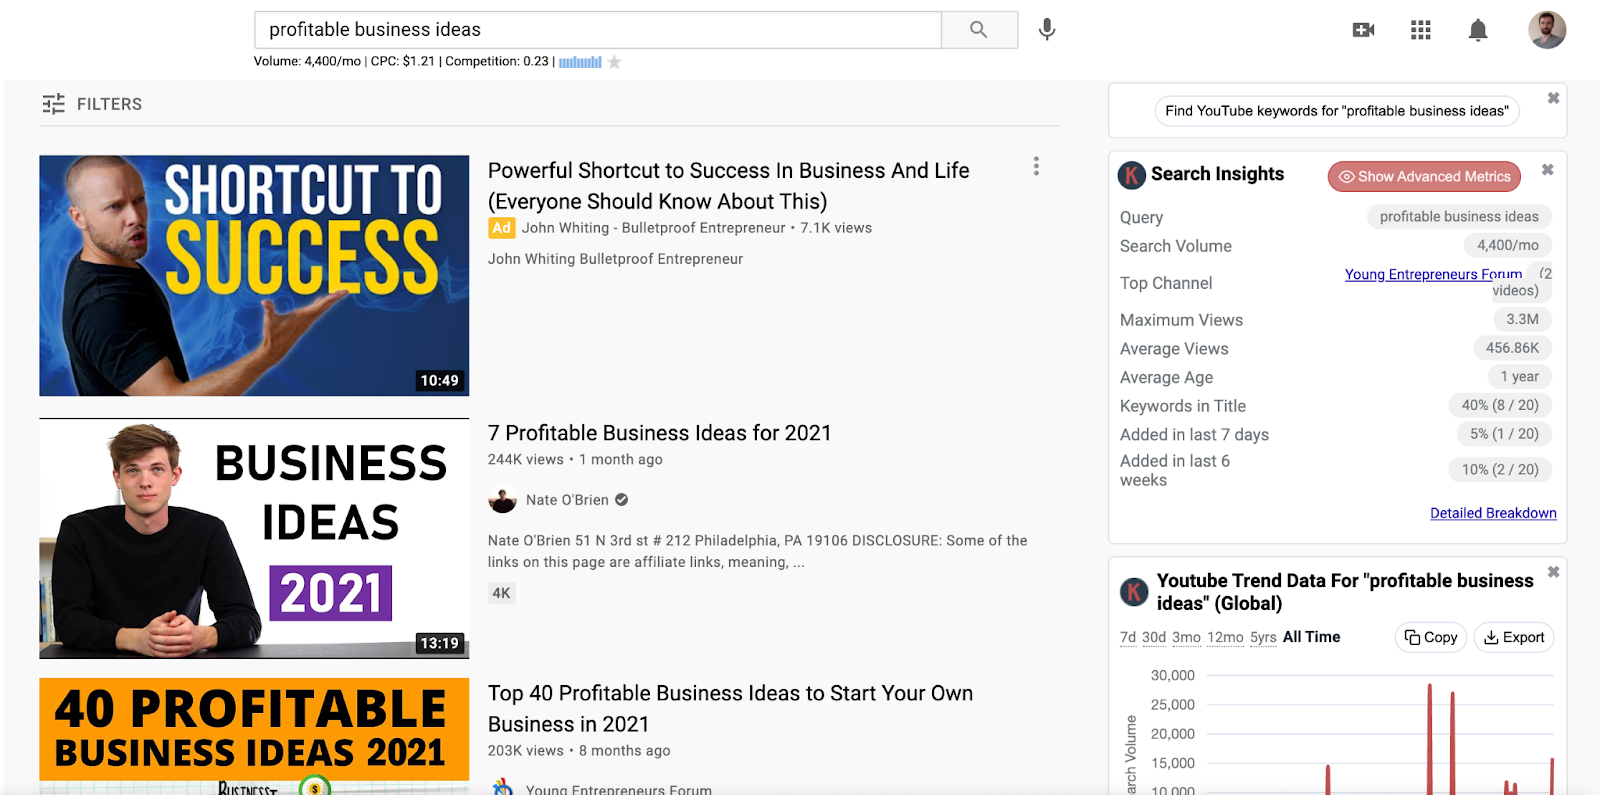Open the Business Ideas 2021 video thumbnail
The width and height of the screenshot is (1600, 795).
[254, 538]
